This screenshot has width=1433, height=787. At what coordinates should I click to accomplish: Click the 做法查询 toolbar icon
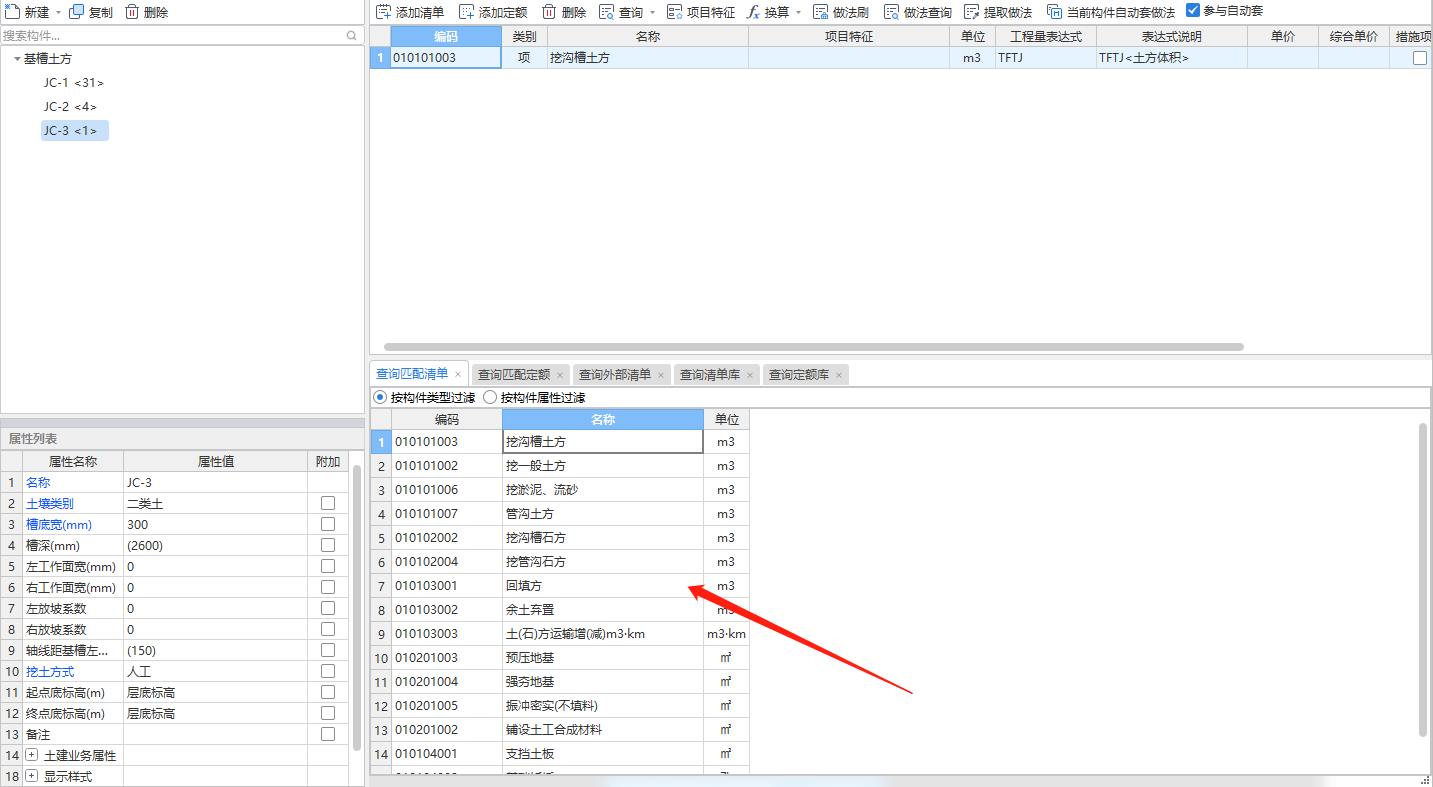[892, 12]
